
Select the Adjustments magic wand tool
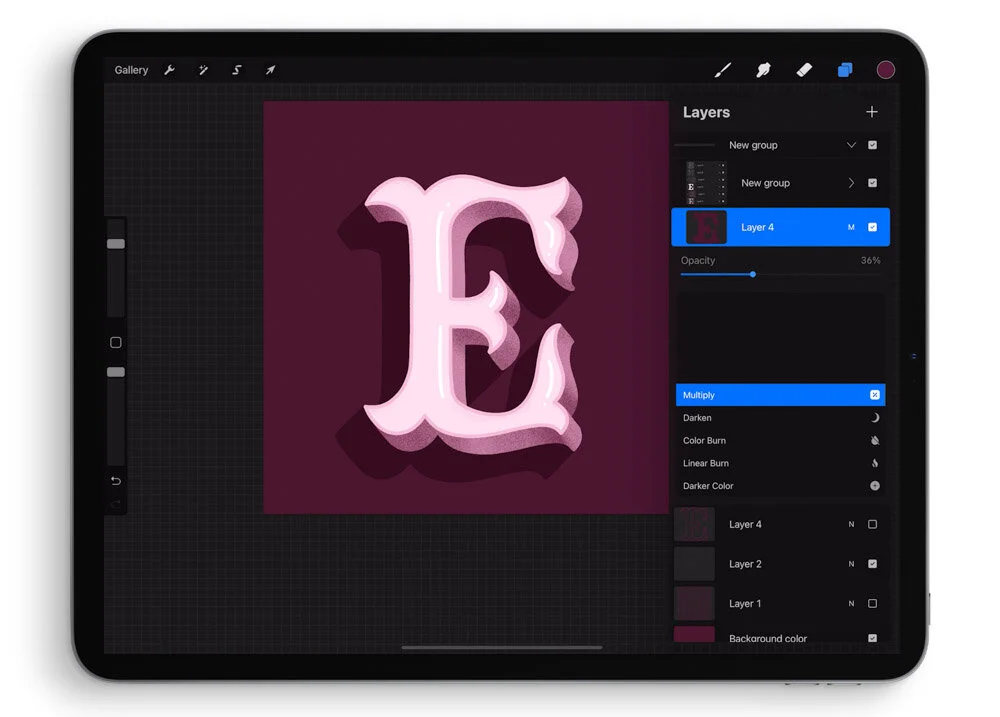point(203,70)
